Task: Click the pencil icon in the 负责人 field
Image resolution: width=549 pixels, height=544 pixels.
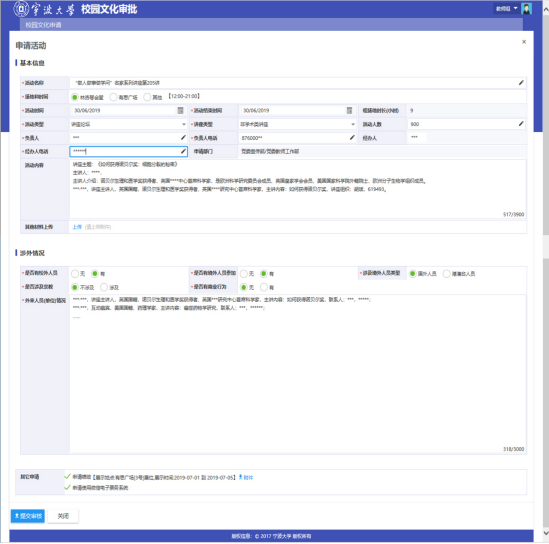Action: point(183,138)
